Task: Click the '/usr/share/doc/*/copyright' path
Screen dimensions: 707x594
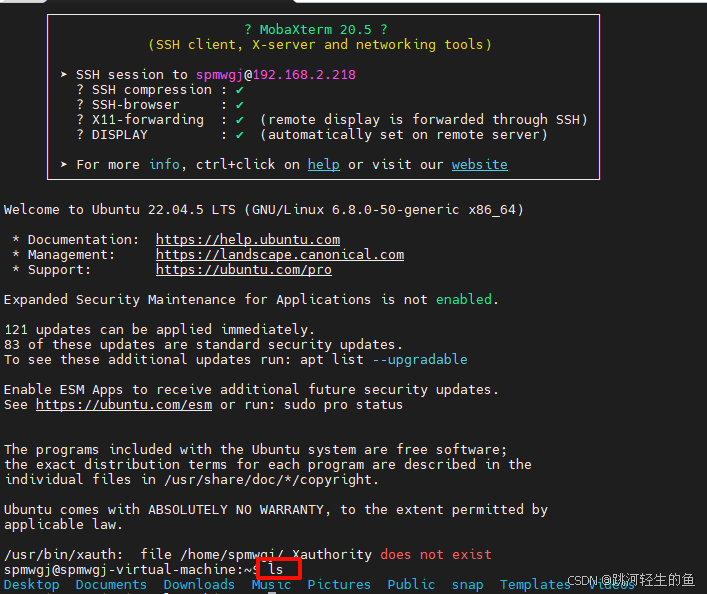Action: (269, 479)
